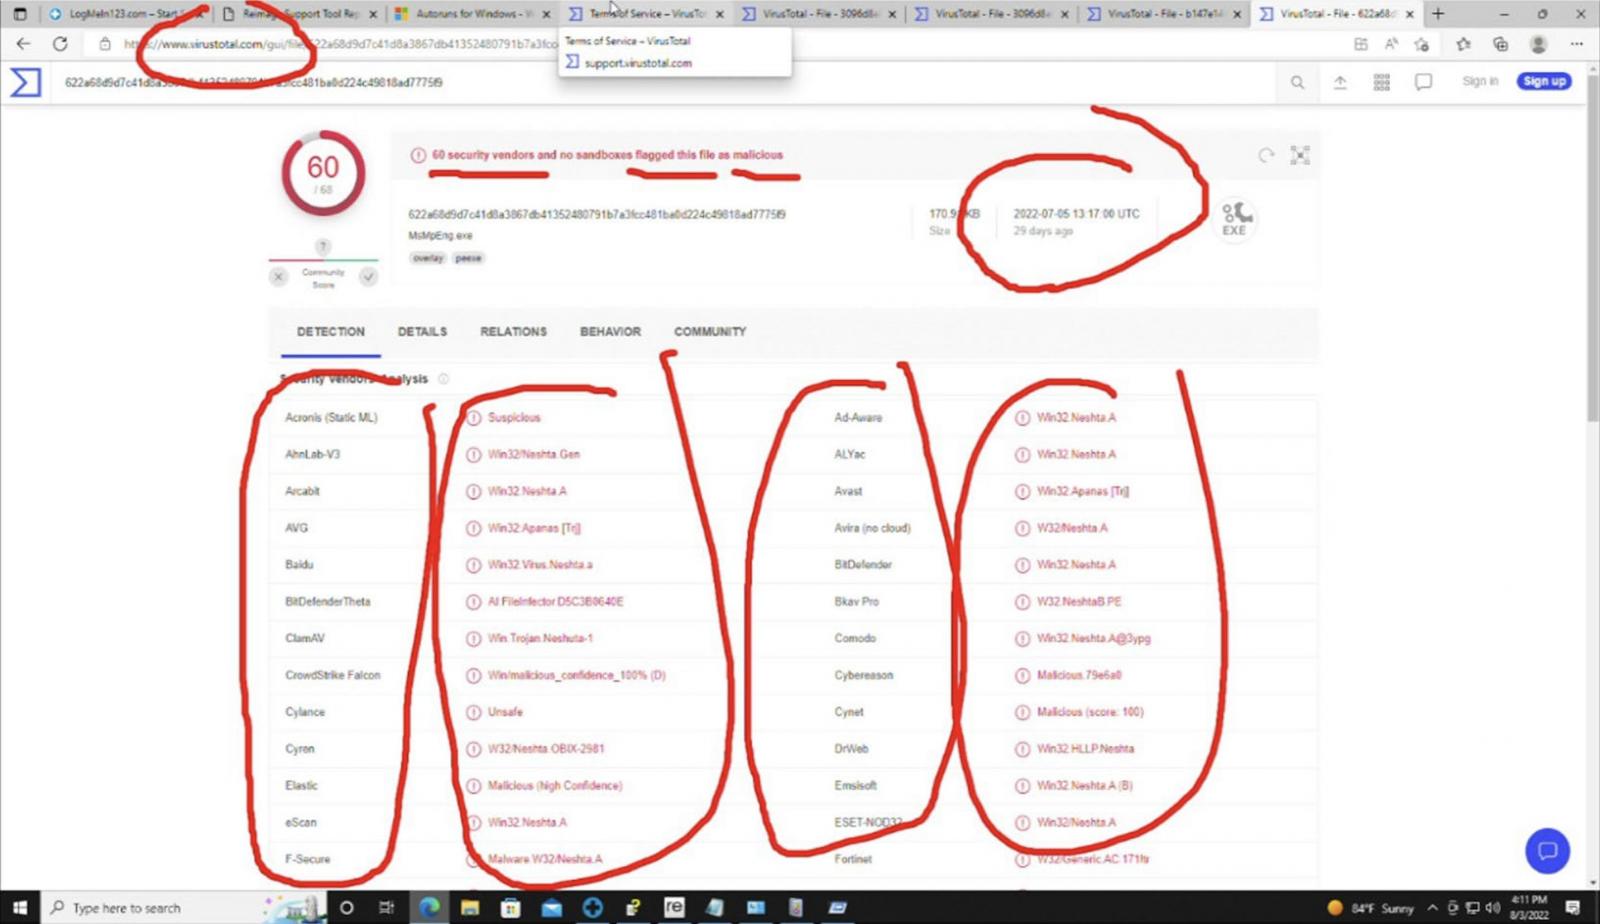
Task: Select the BEHAVIOR tab
Action: pos(610,332)
